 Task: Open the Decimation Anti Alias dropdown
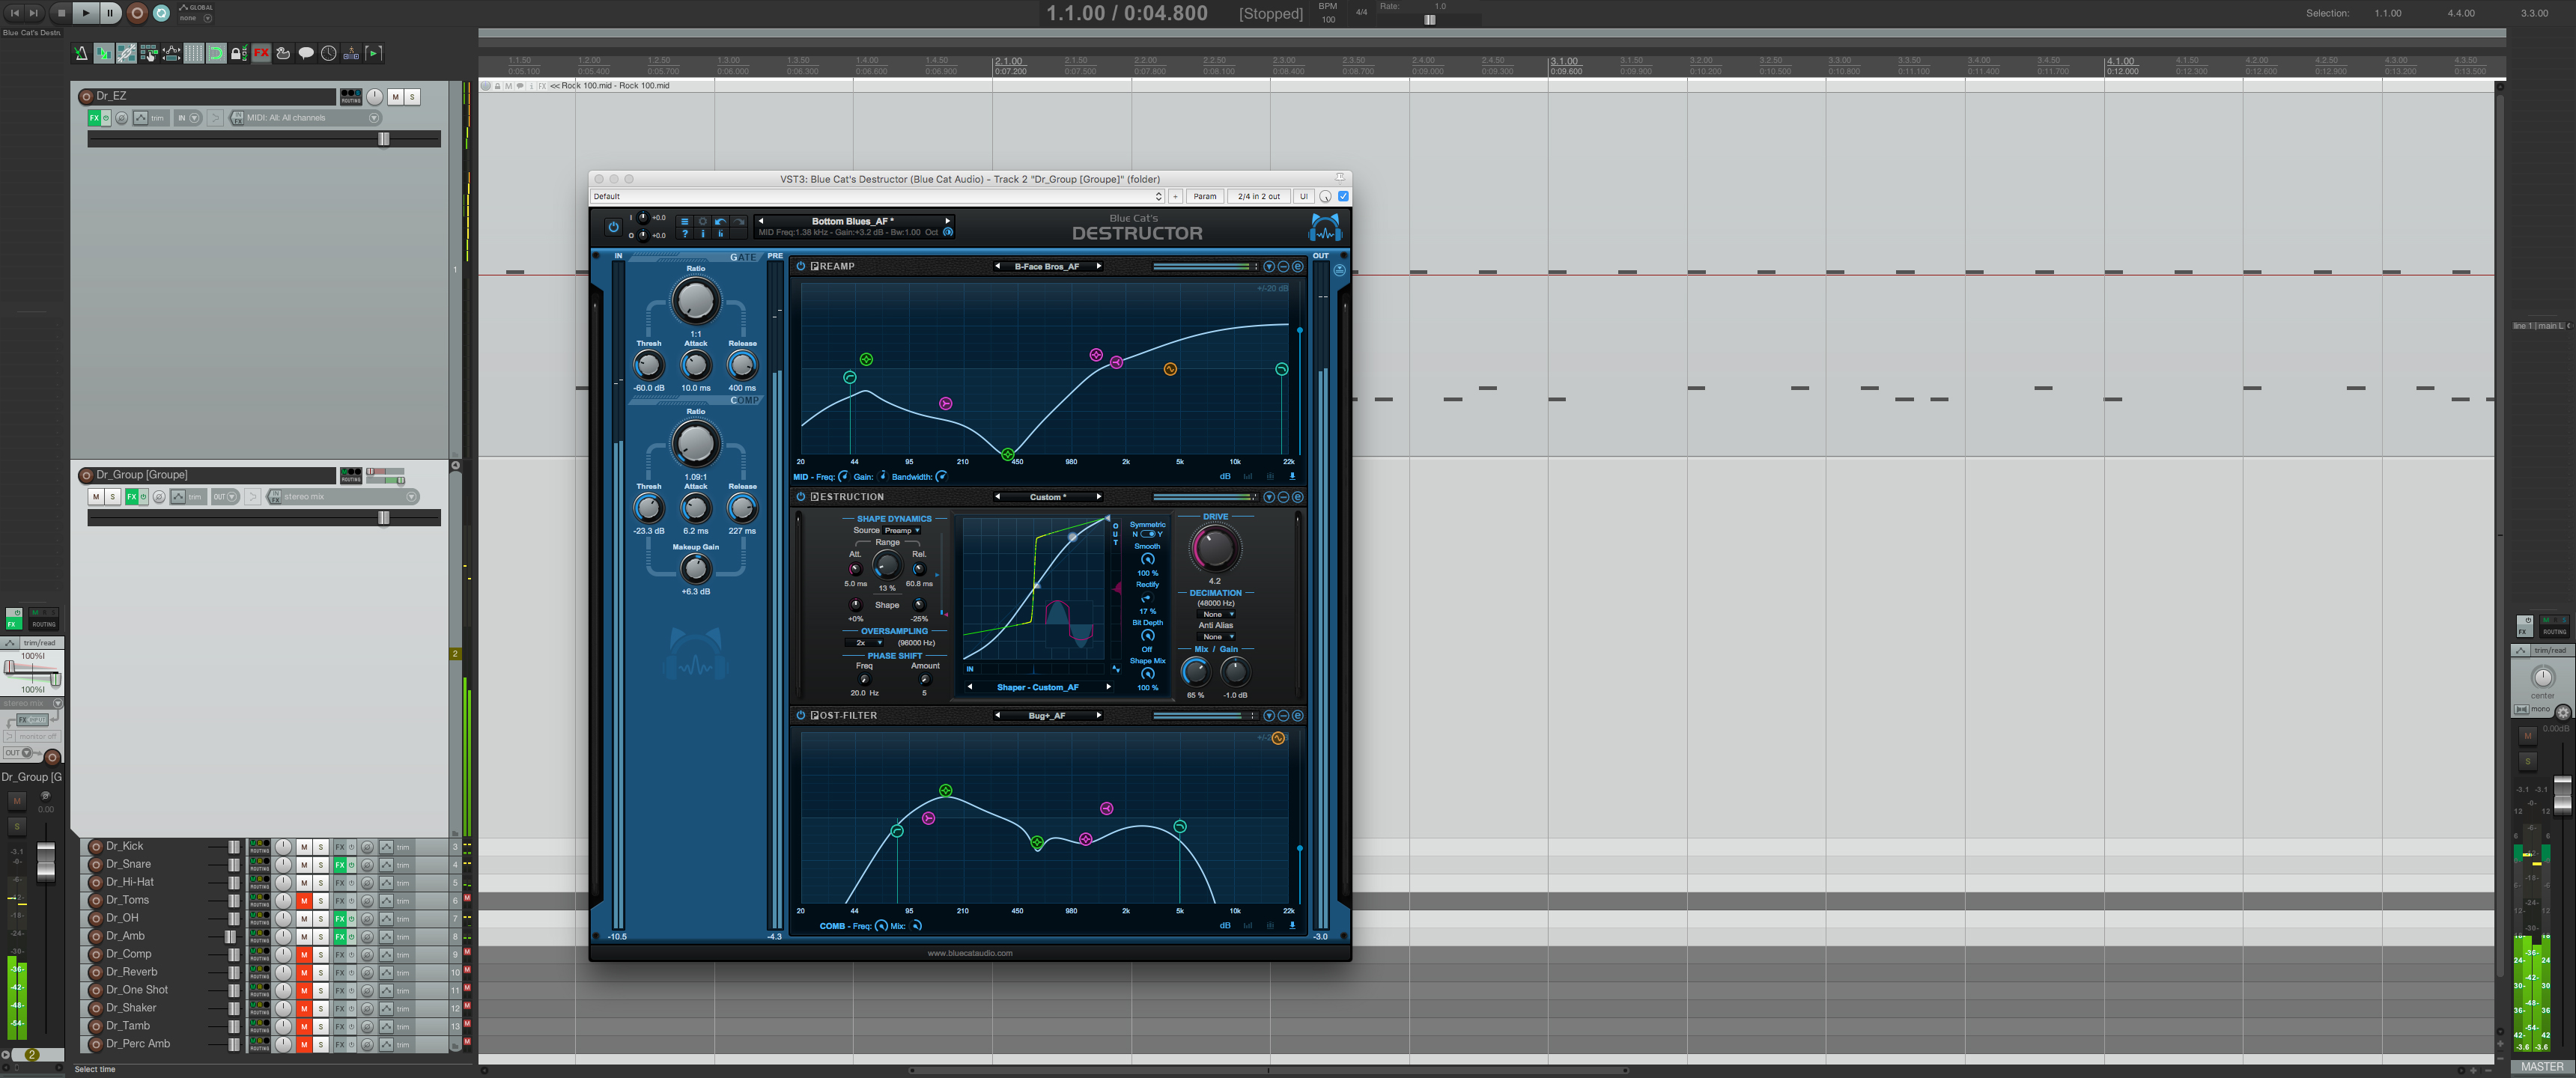click(1217, 636)
